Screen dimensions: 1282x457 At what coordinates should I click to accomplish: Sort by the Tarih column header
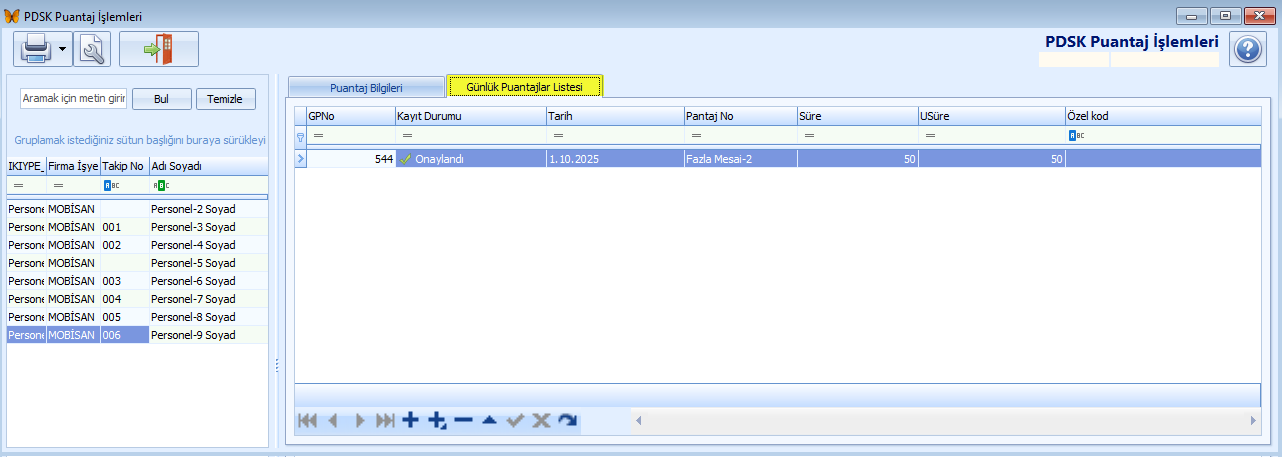click(614, 116)
